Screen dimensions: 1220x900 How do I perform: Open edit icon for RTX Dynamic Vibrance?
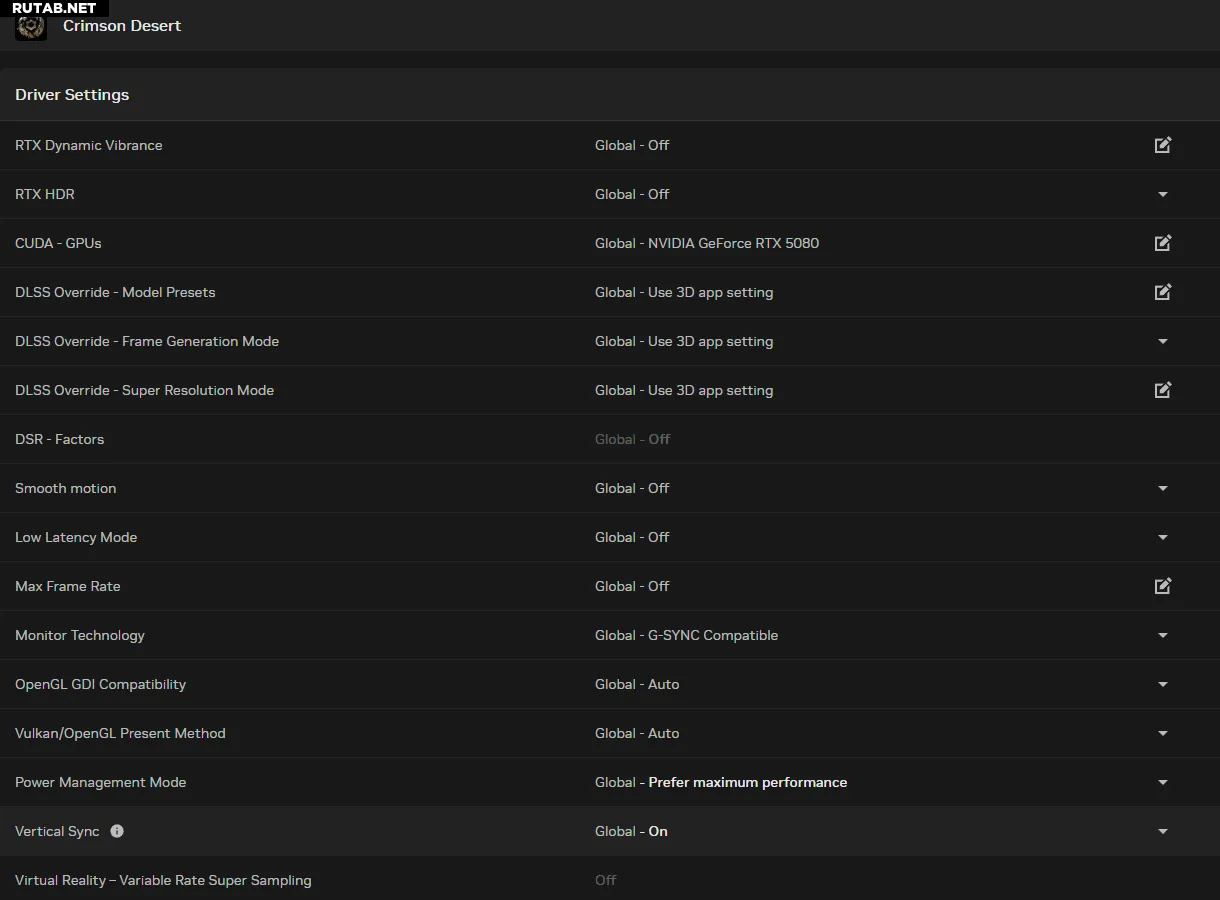[1162, 145]
